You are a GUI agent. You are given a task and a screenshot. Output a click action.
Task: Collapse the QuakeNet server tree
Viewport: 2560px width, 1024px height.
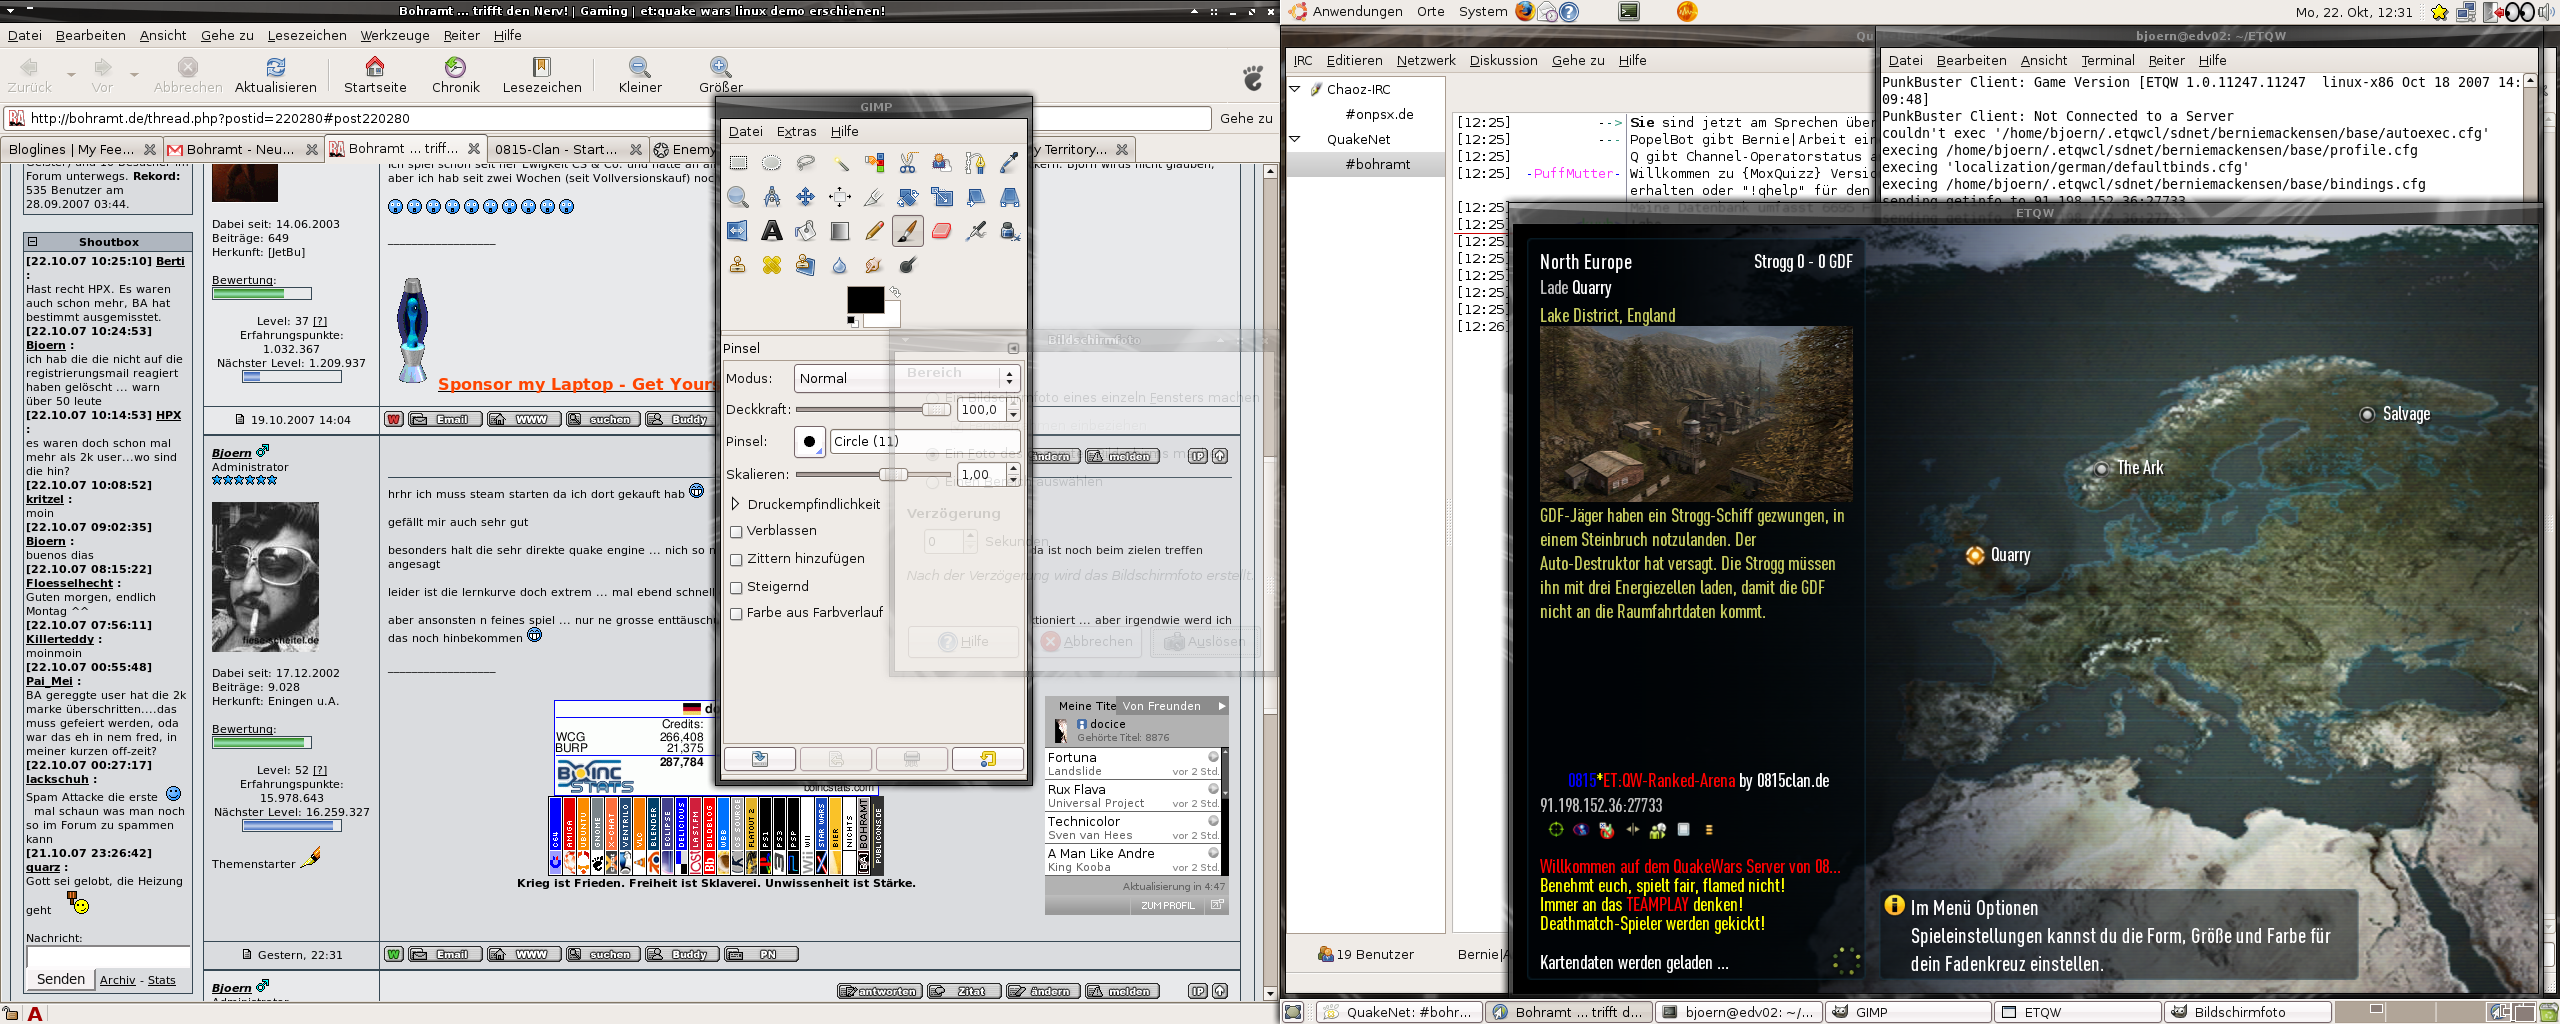(1295, 139)
